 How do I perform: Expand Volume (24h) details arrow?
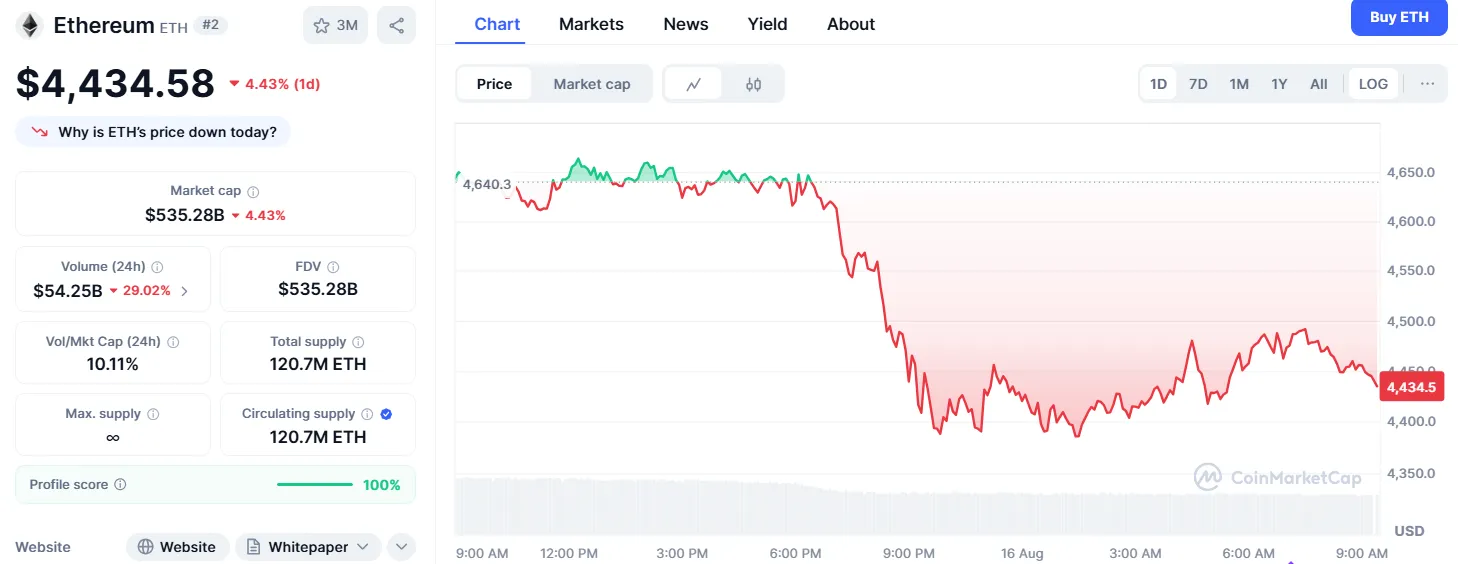[x=185, y=291]
